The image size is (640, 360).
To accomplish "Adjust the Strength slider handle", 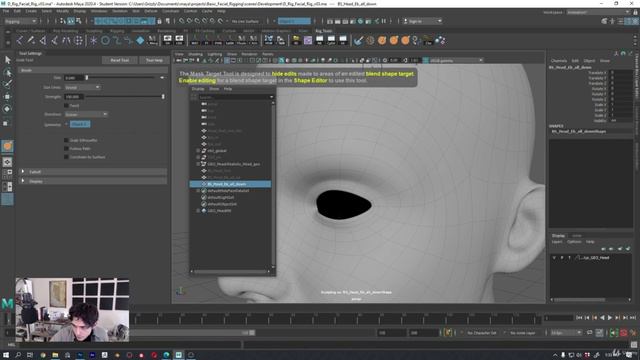I will pyautogui.click(x=163, y=97).
